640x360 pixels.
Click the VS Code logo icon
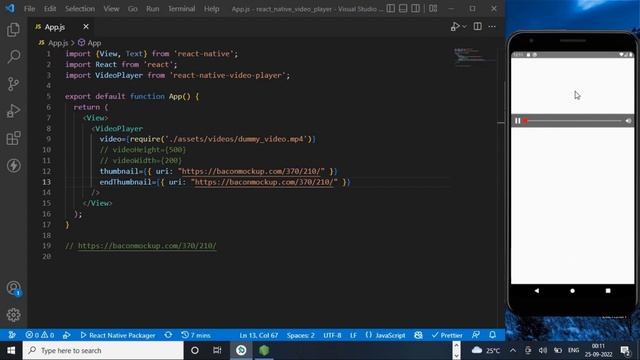point(10,8)
